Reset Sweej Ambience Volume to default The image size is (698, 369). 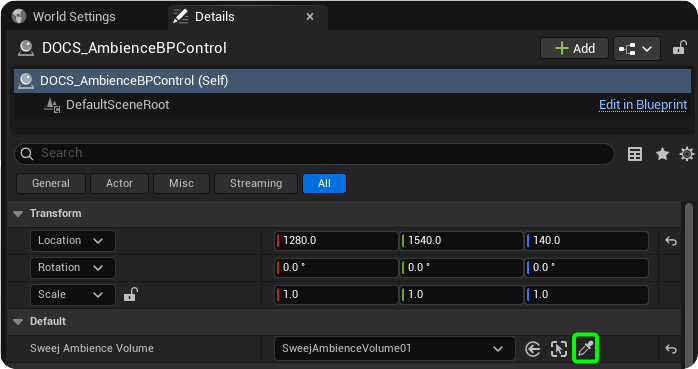tap(671, 349)
